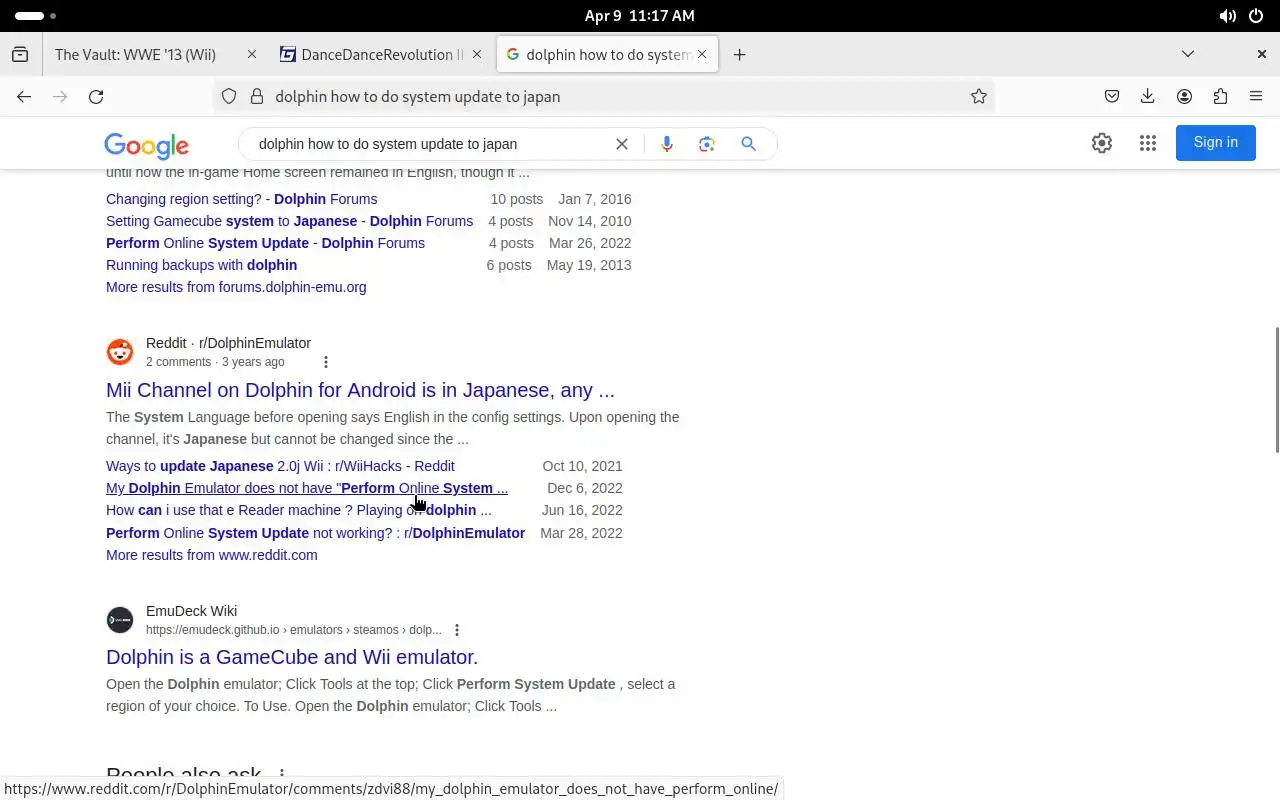The image size is (1280, 800).
Task: Click the 'Reddit · r/DolphinEmulator' source name
Action: pos(228,343)
